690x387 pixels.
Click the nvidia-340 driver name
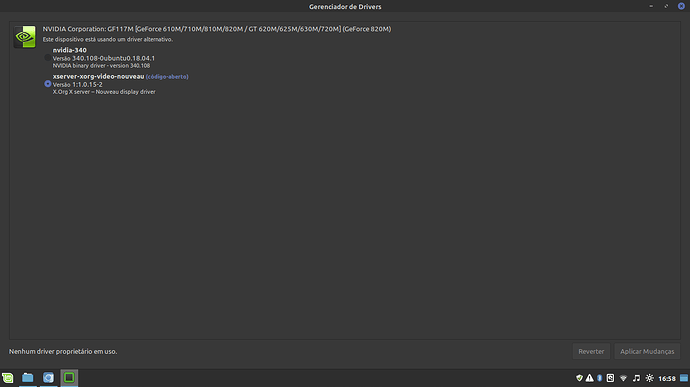(x=70, y=50)
